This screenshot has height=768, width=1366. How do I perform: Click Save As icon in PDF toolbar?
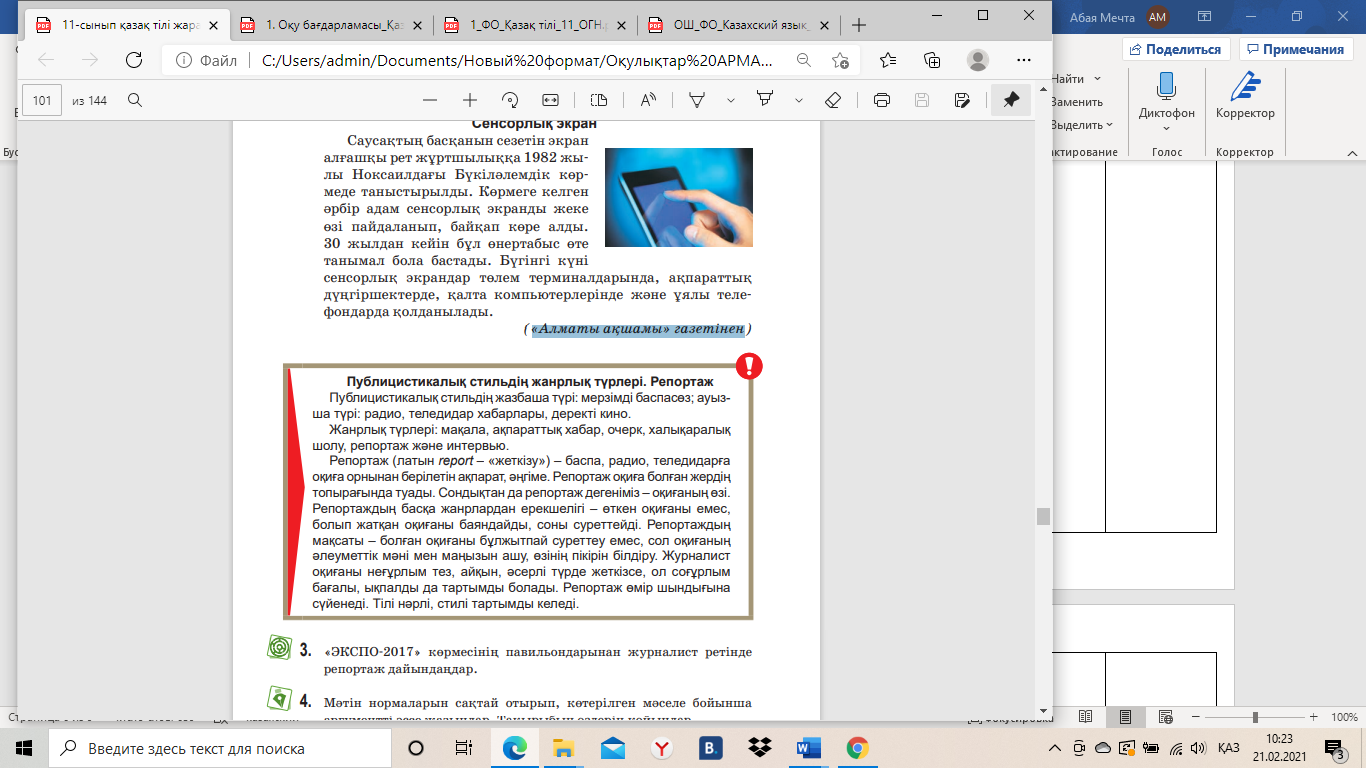pos(962,100)
